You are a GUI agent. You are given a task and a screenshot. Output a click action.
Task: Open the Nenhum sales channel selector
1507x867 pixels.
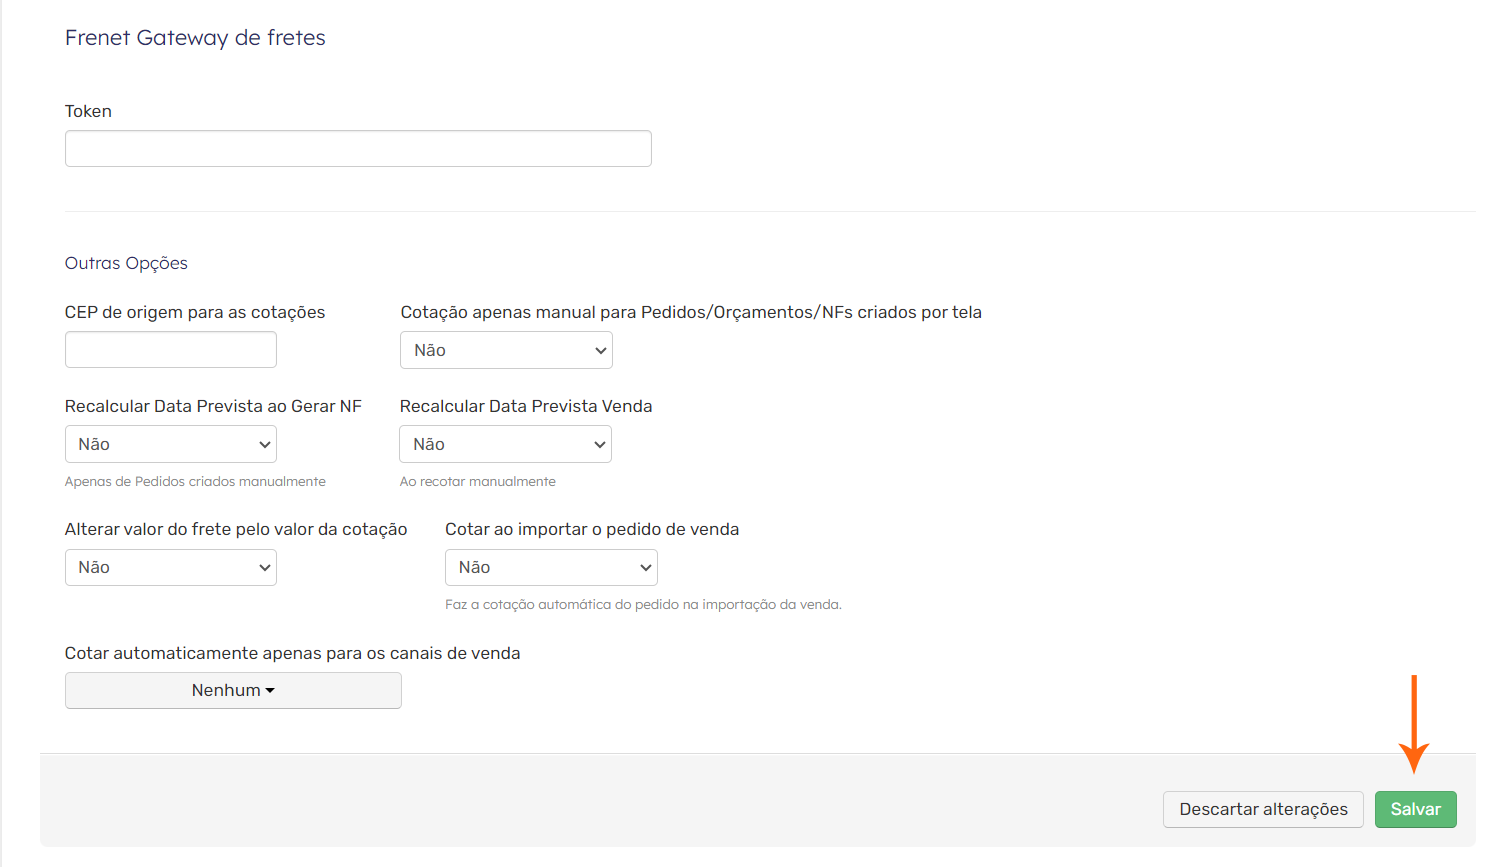point(233,690)
